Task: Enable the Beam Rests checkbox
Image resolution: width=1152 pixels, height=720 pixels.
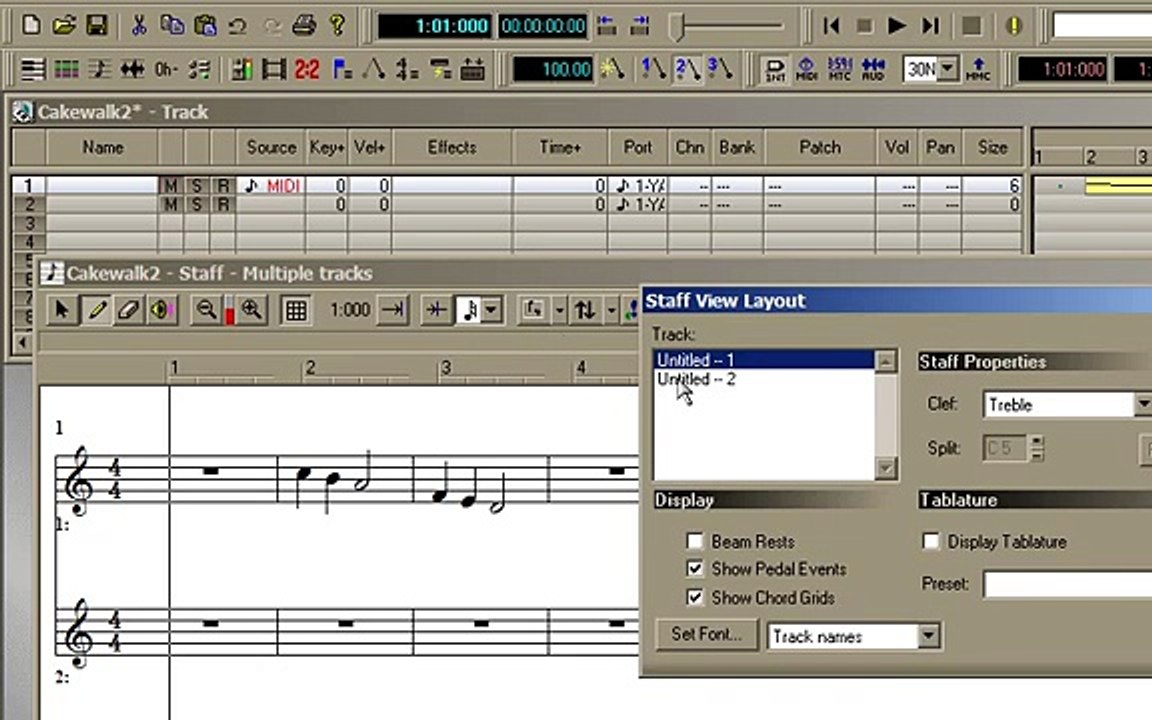Action: click(694, 541)
